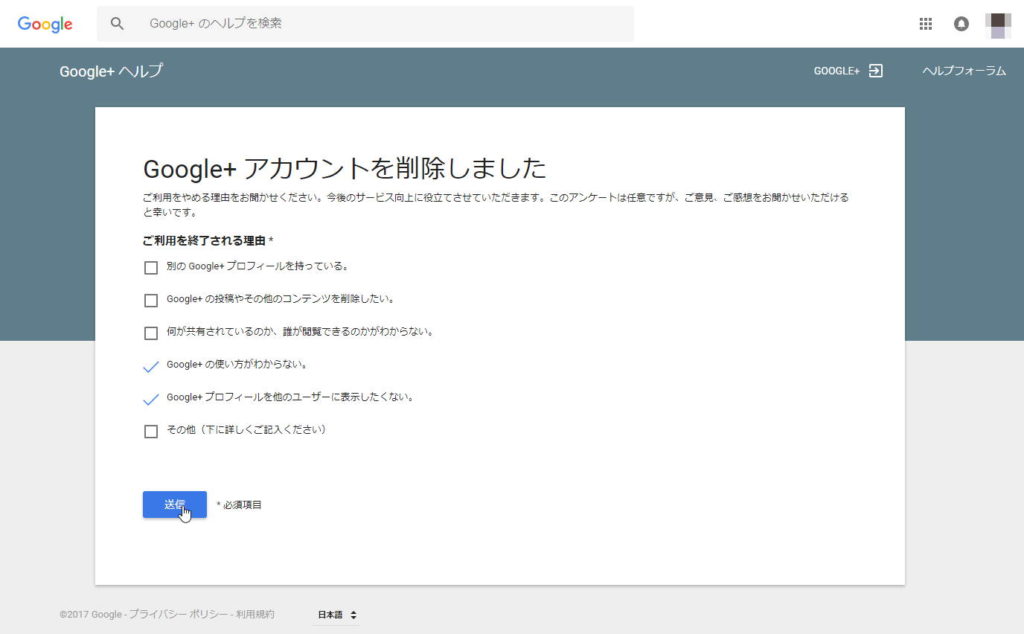Submit the survey with 送信 button
The width and height of the screenshot is (1024, 634).
pos(175,505)
